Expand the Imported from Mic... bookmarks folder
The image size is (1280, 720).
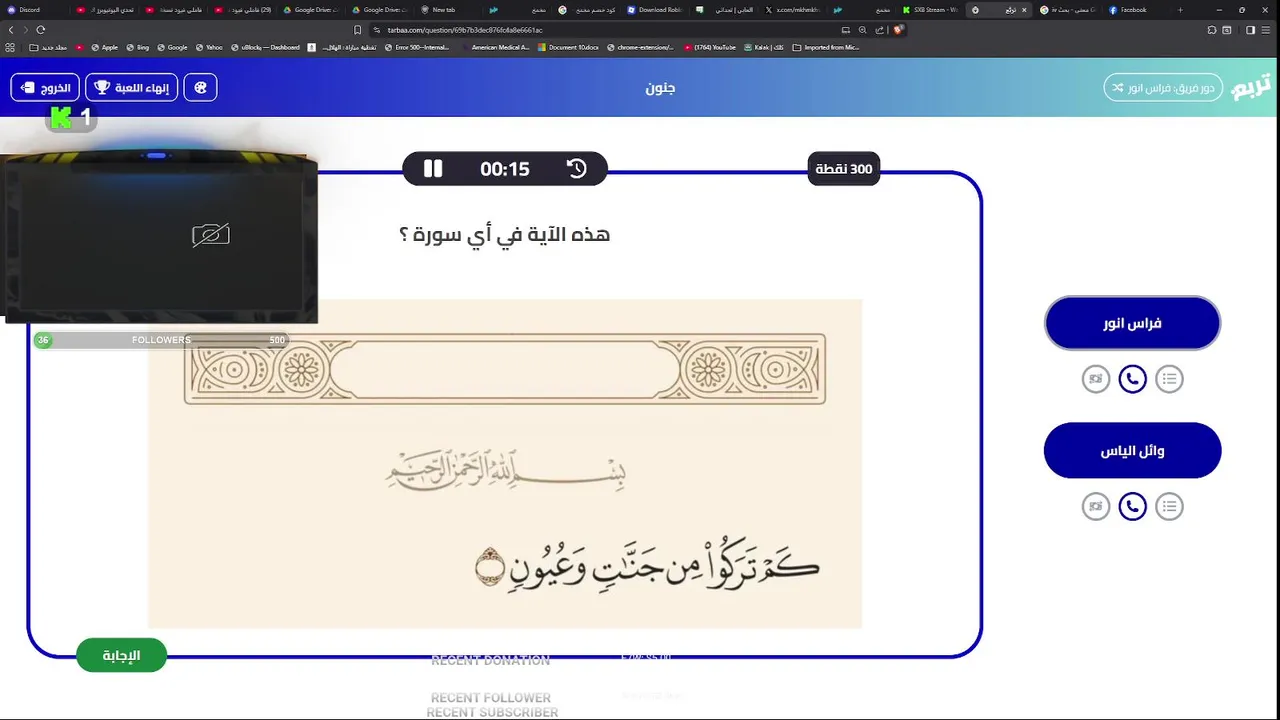[x=825, y=47]
